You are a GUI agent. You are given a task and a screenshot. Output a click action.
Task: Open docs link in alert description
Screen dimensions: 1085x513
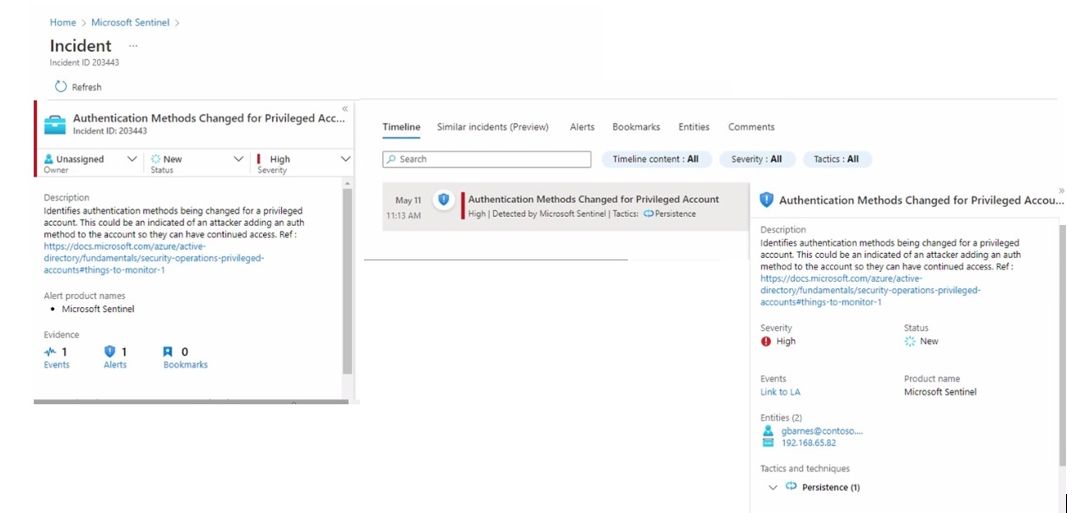click(870, 290)
